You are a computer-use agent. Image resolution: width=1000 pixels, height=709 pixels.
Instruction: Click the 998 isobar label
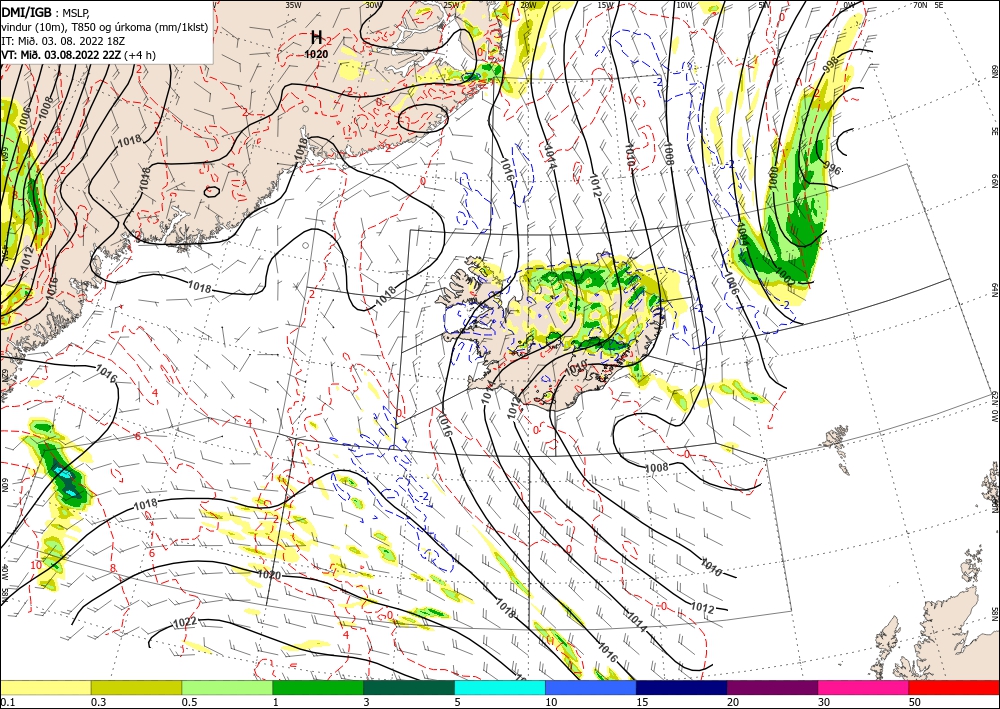click(830, 64)
